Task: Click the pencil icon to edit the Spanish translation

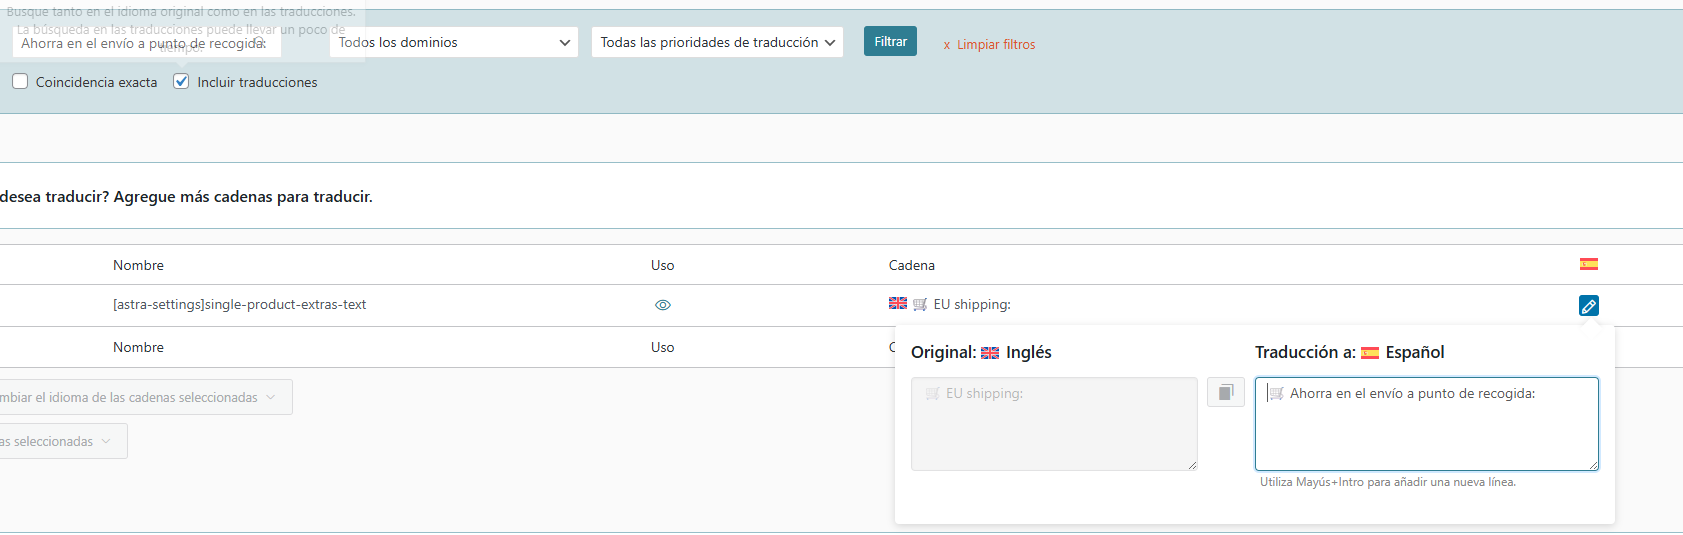Action: pyautogui.click(x=1588, y=306)
